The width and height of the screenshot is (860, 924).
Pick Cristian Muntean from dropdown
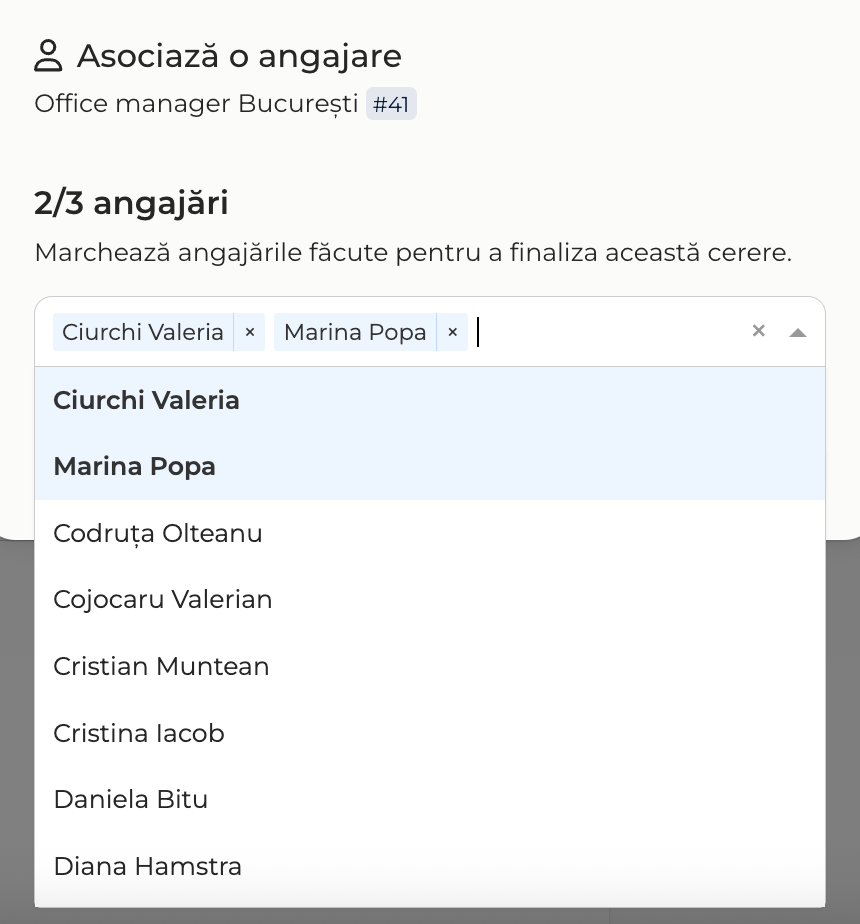coord(430,666)
